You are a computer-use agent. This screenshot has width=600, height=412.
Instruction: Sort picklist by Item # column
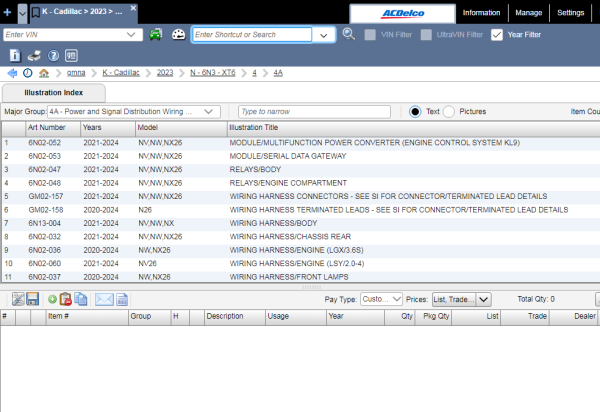click(87, 316)
